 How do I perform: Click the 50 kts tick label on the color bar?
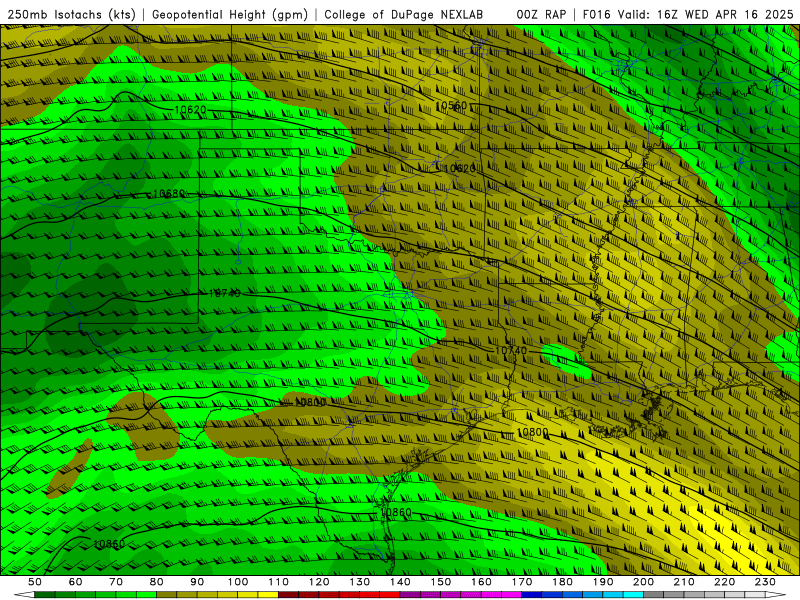35,582
